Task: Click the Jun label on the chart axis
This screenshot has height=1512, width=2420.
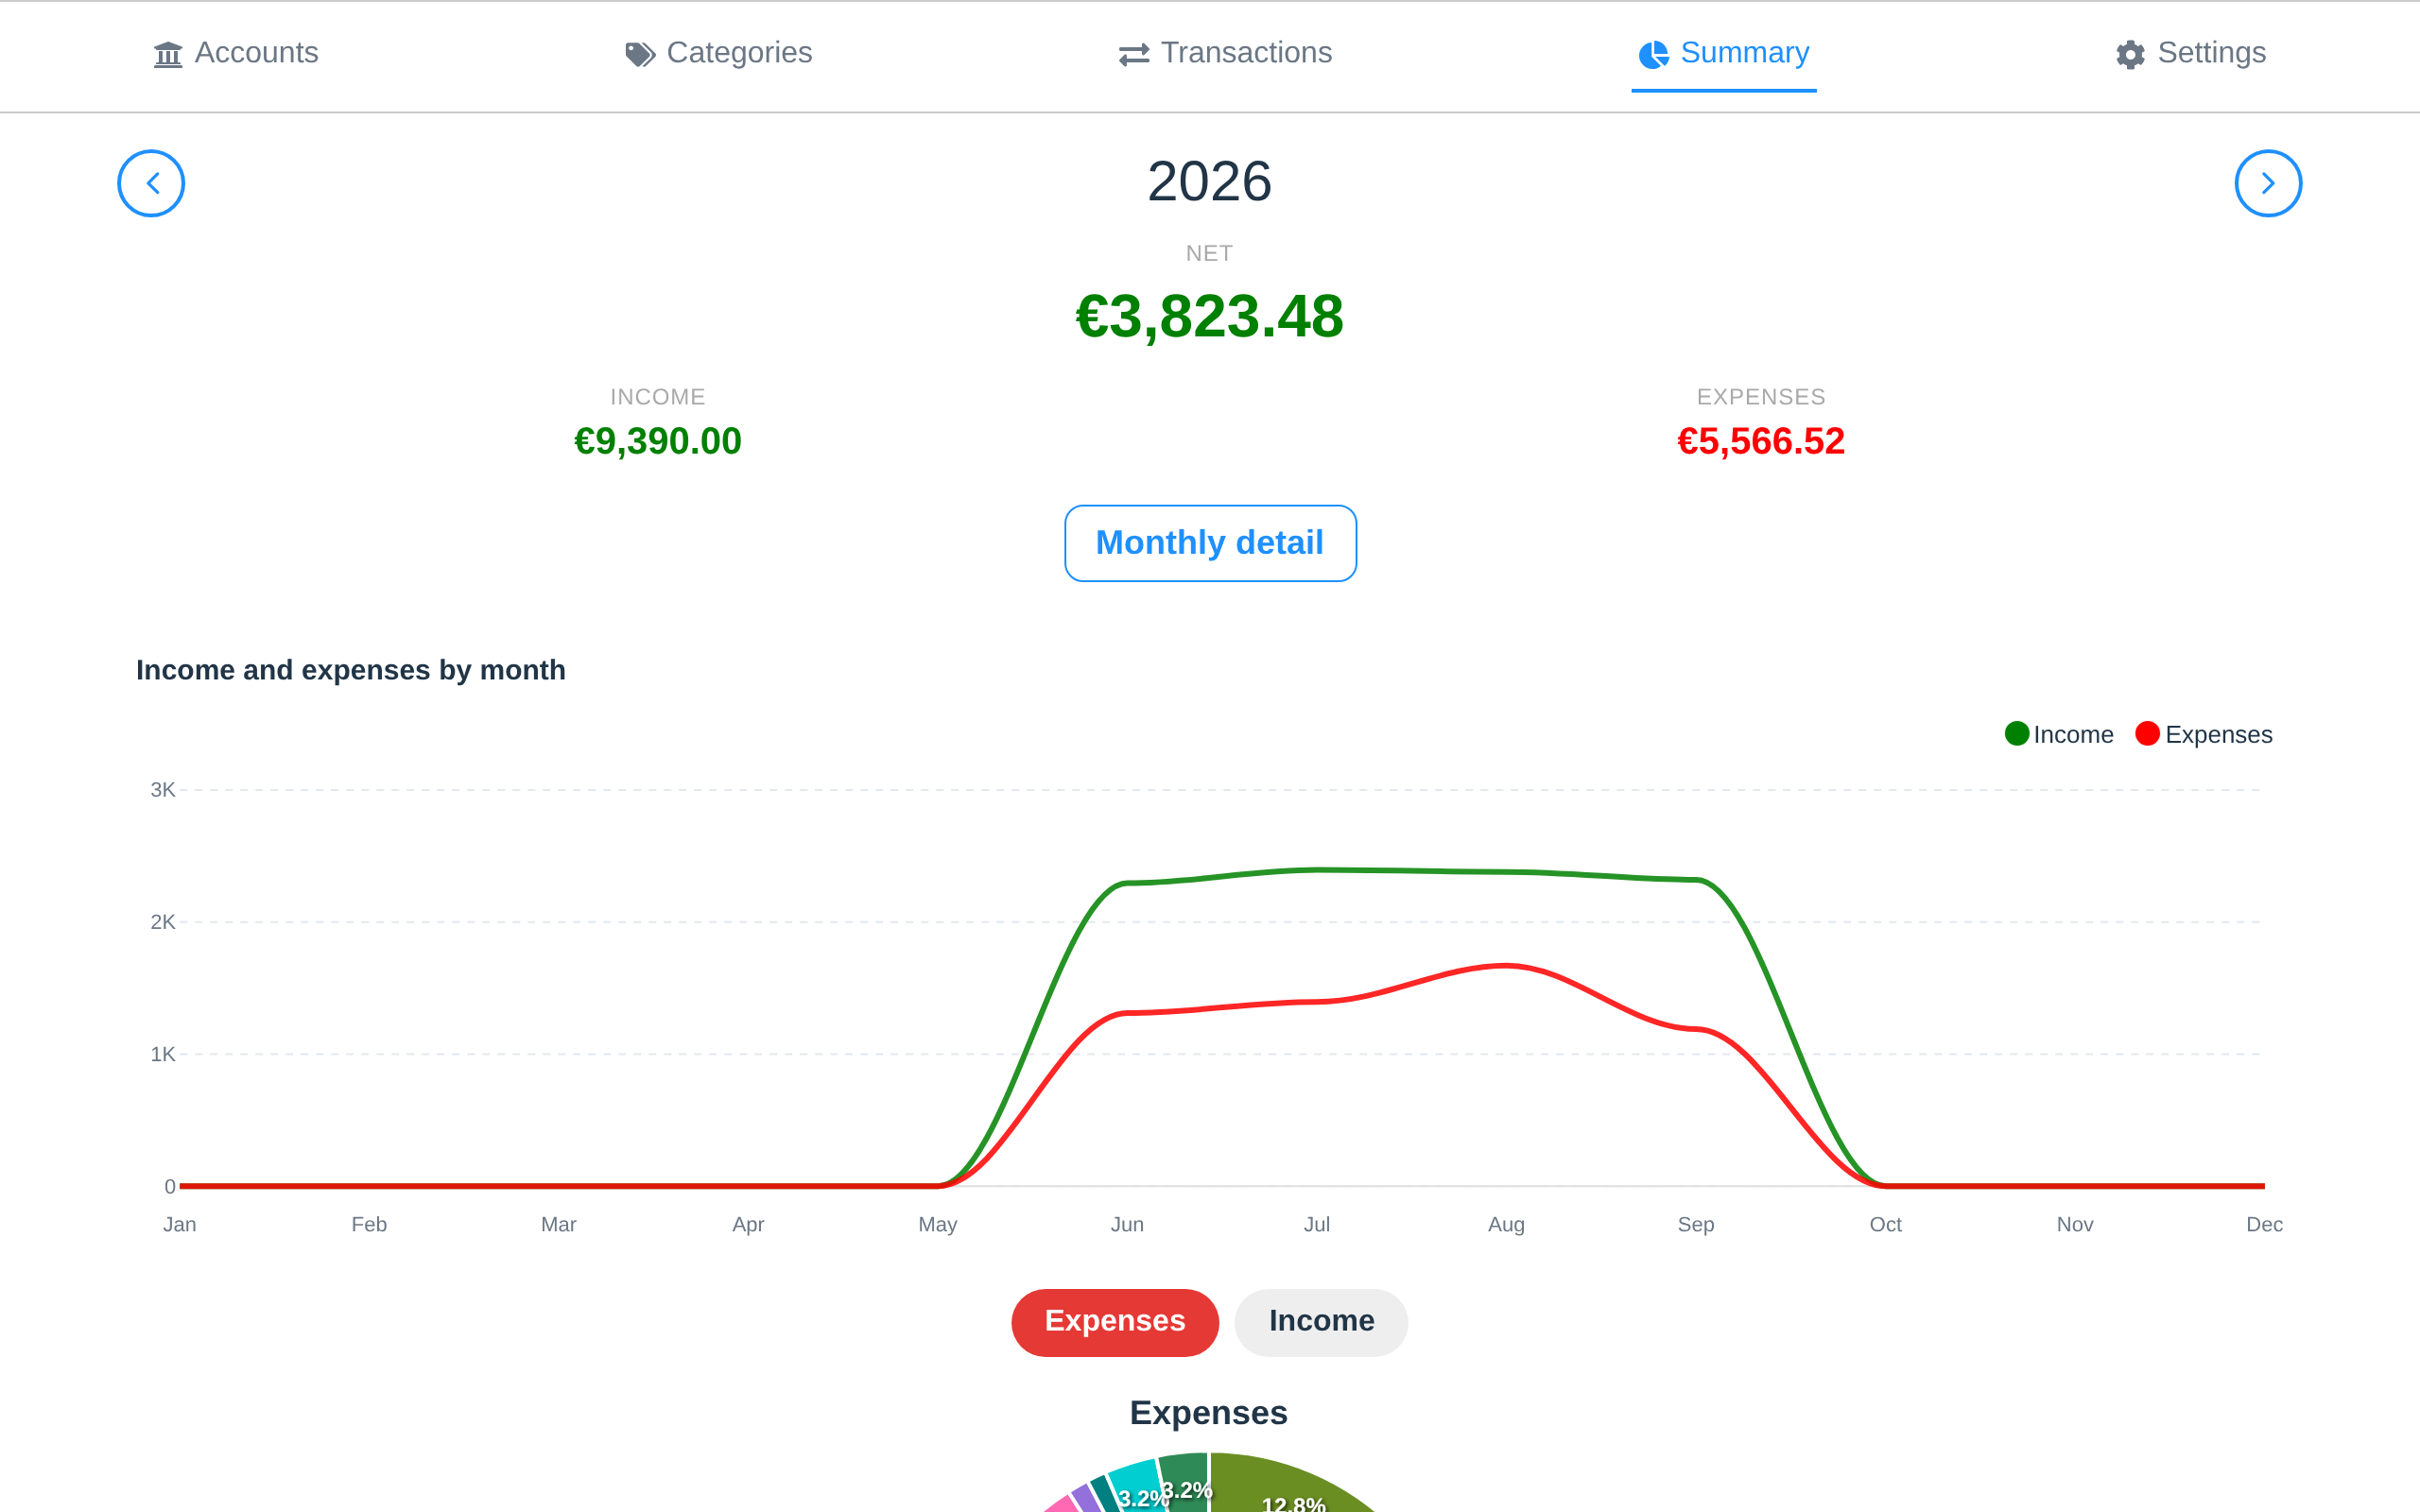Action: tap(1127, 1225)
